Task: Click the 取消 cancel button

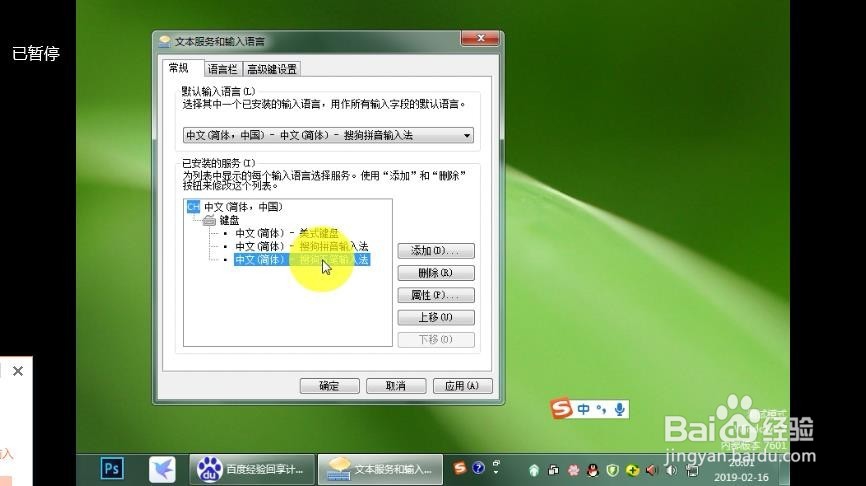Action: point(396,385)
